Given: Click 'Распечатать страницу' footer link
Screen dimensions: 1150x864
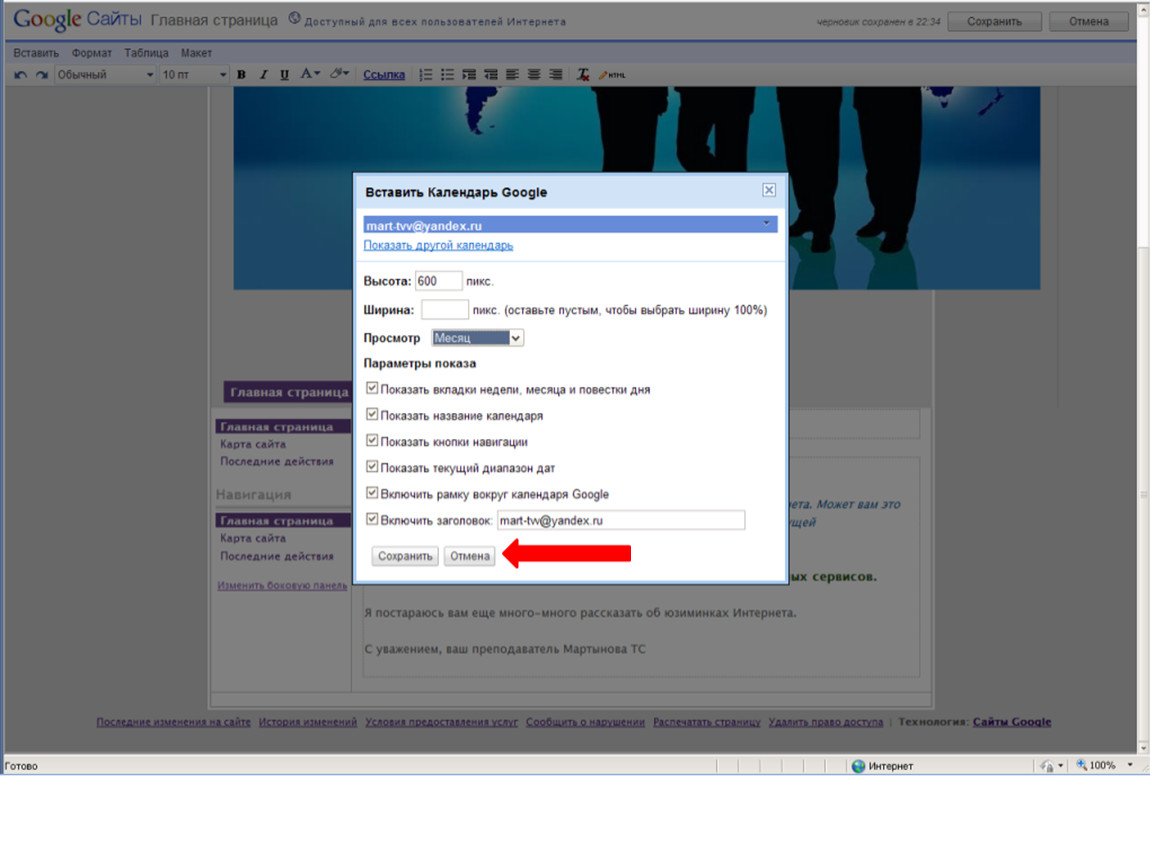Looking at the screenshot, I should click(x=707, y=722).
